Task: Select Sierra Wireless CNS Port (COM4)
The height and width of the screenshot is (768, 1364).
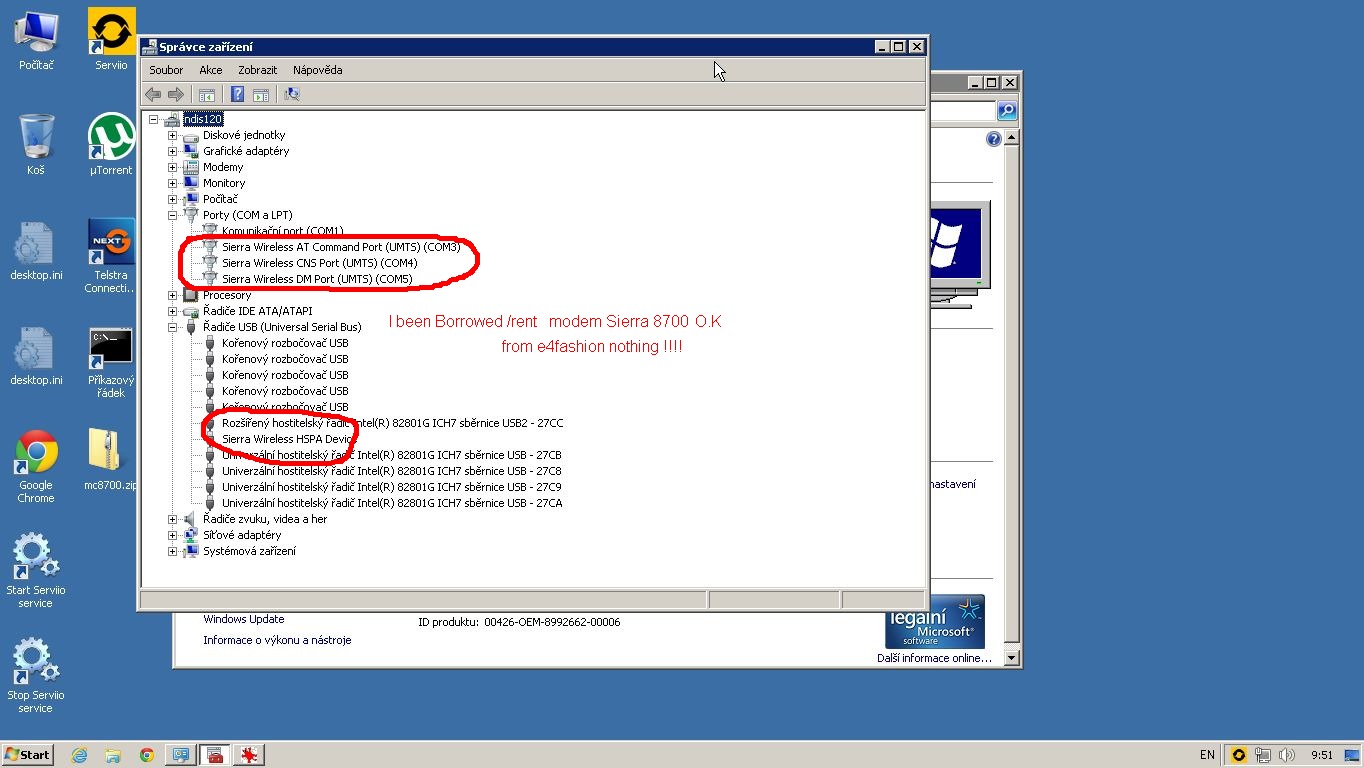Action: point(319,263)
